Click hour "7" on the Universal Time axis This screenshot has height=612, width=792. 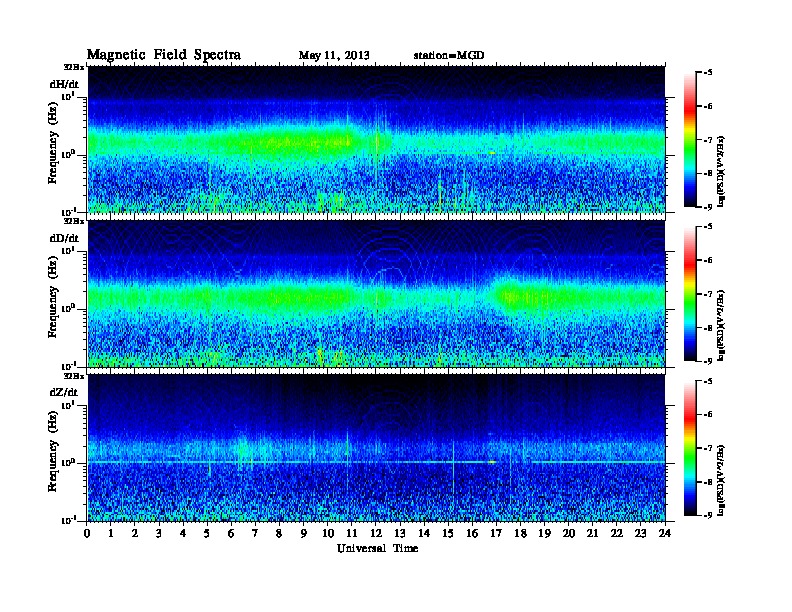click(x=255, y=533)
